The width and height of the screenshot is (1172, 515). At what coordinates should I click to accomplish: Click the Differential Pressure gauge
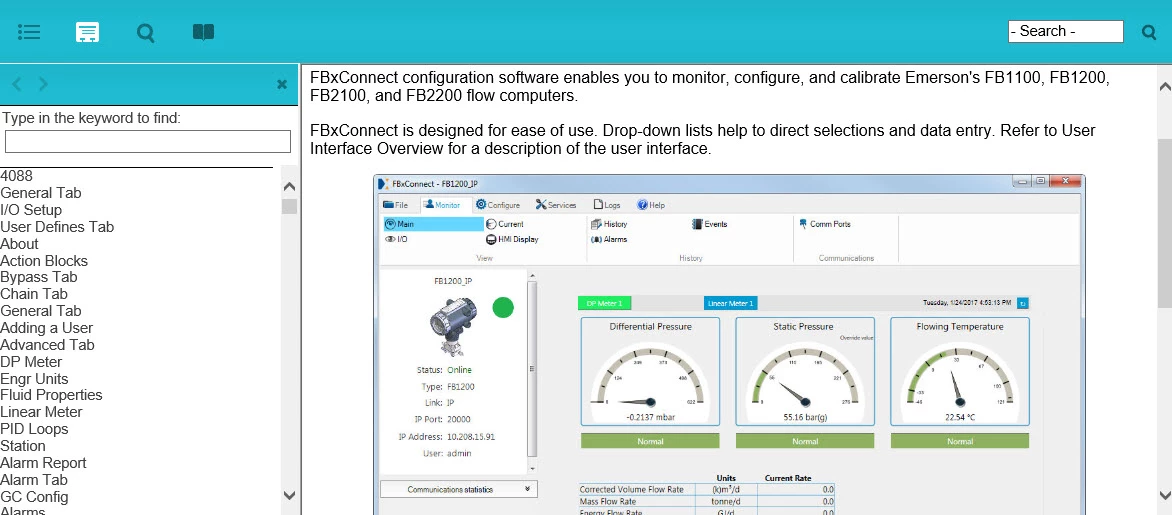[650, 371]
